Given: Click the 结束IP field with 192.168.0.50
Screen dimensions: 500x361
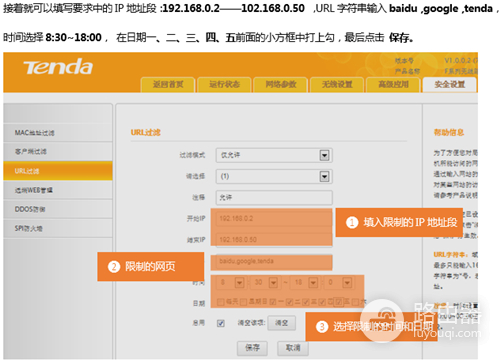Looking at the screenshot, I should click(274, 240).
